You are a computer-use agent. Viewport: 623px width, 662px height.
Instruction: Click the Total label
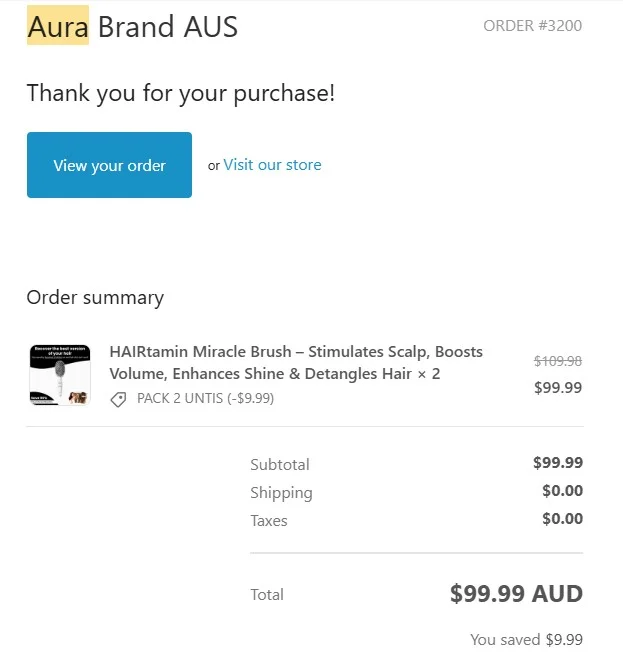(267, 595)
